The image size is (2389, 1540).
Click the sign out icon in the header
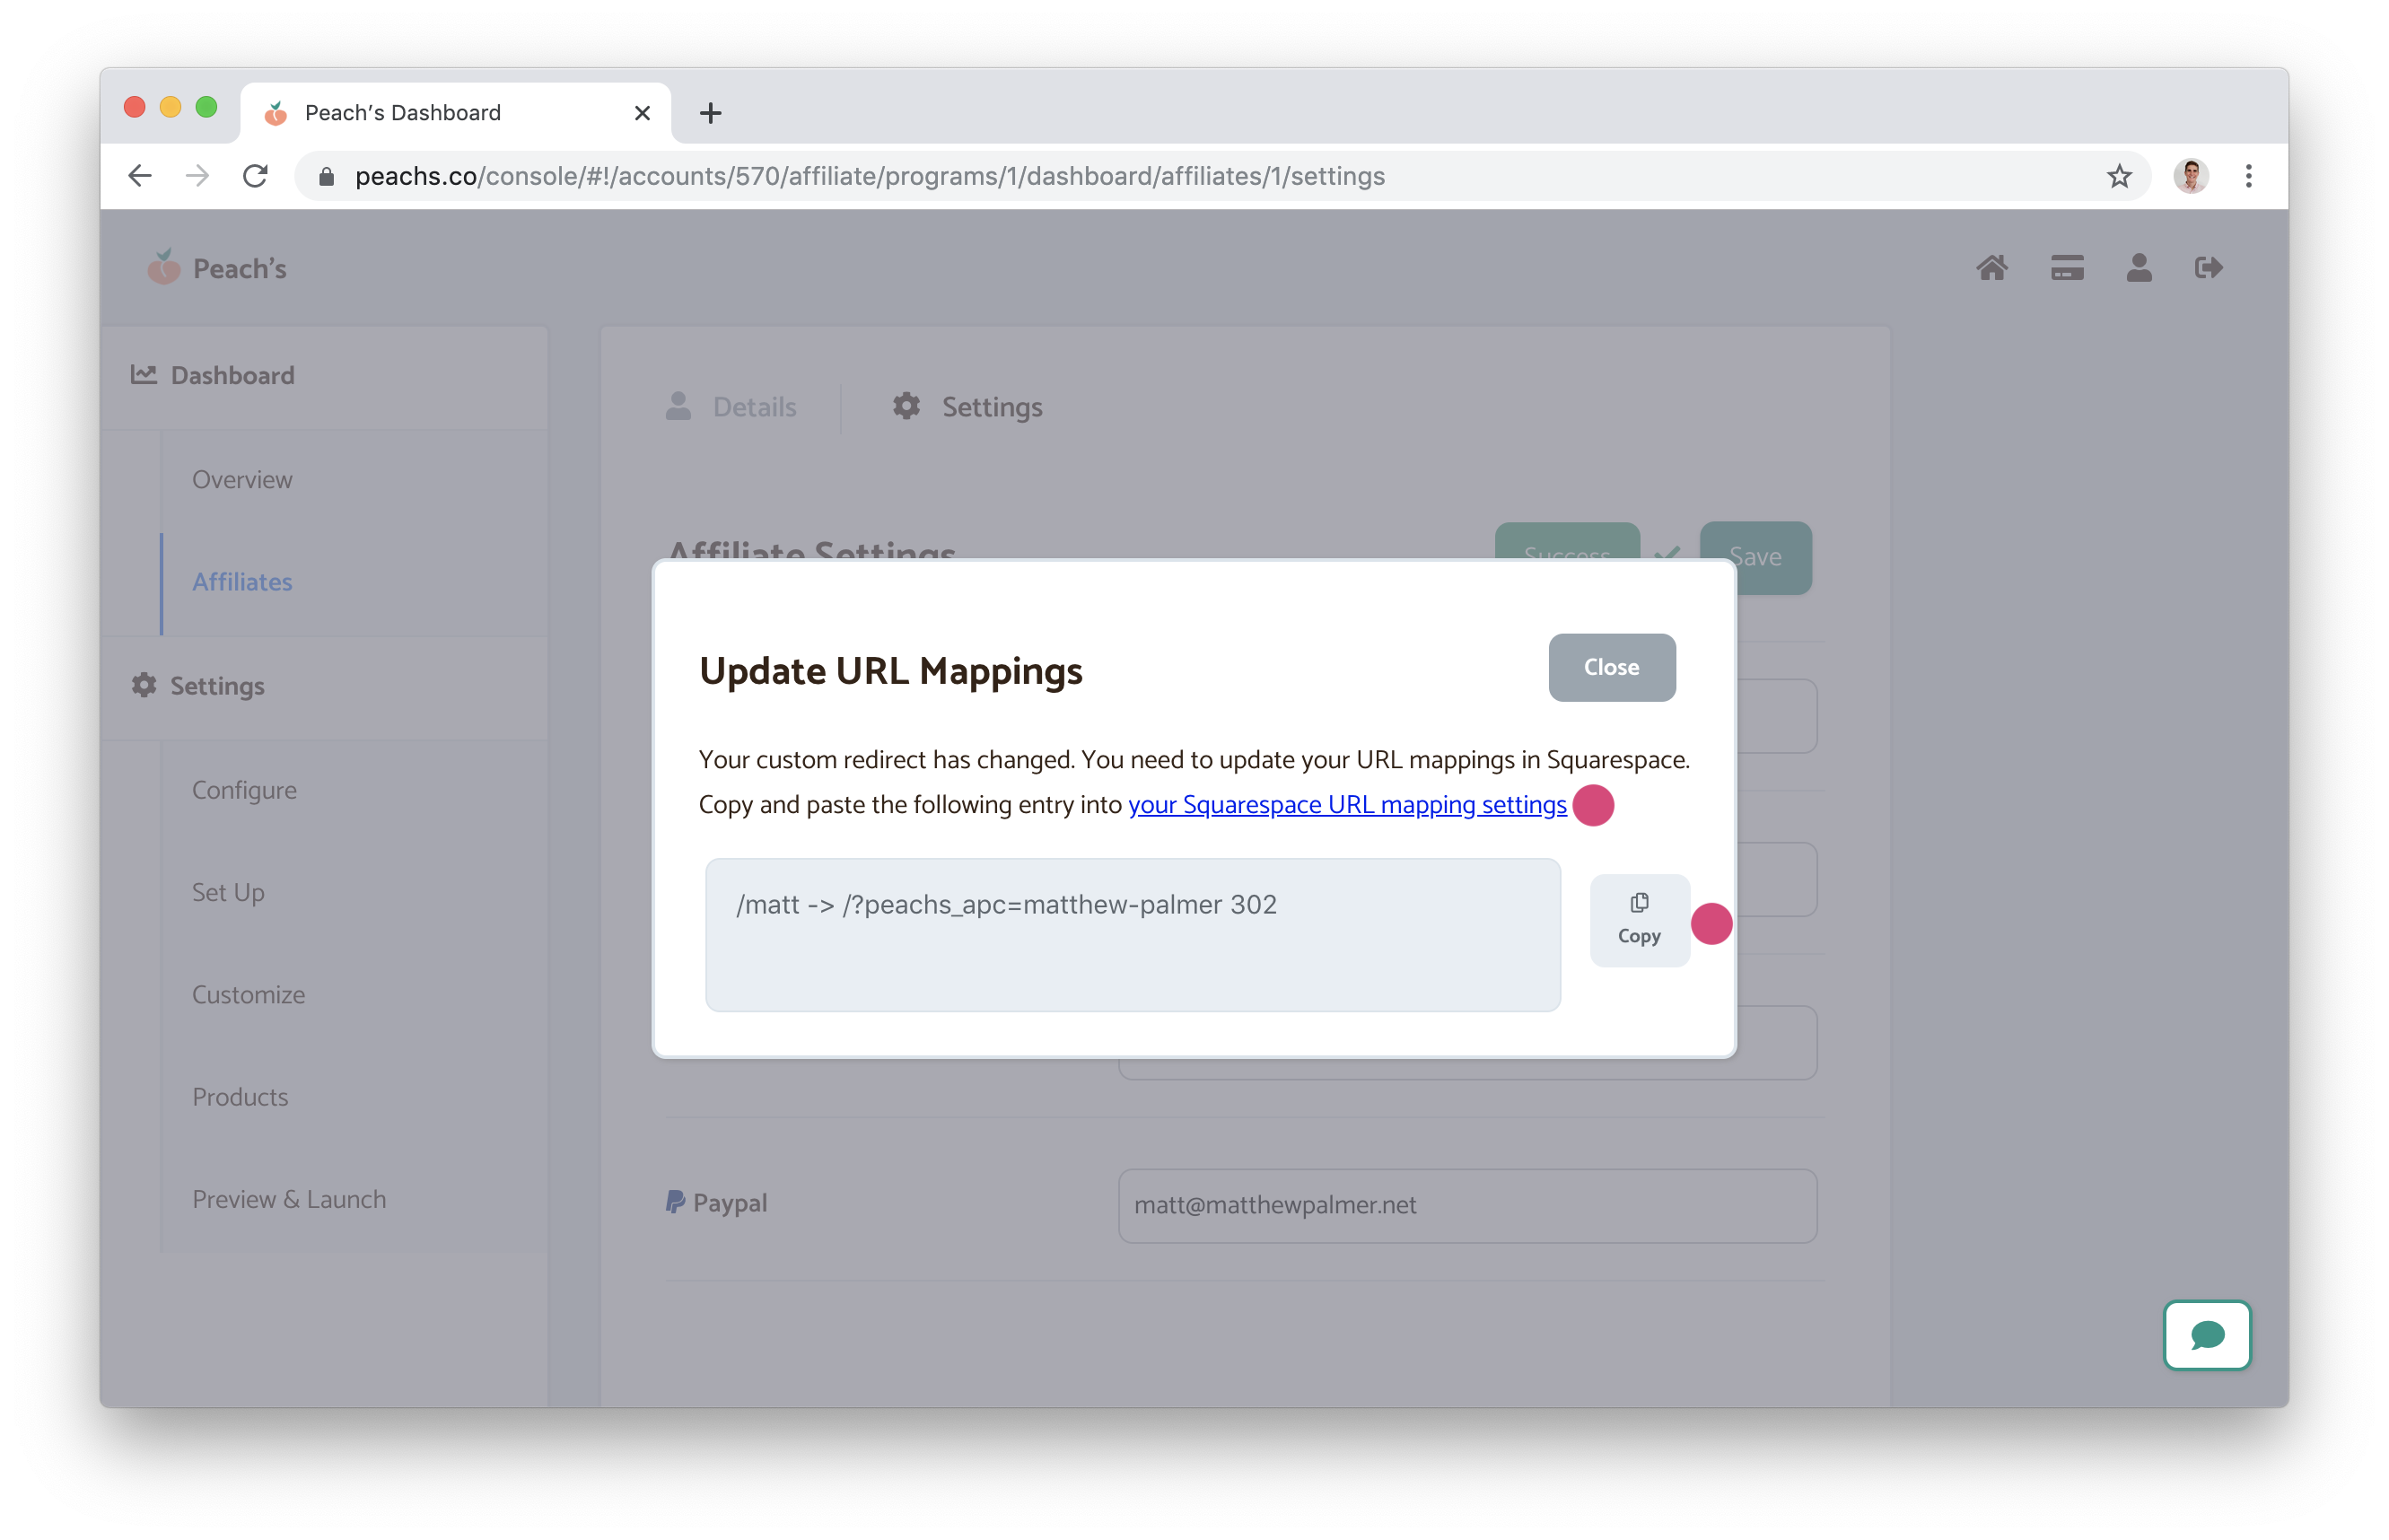coord(2209,267)
